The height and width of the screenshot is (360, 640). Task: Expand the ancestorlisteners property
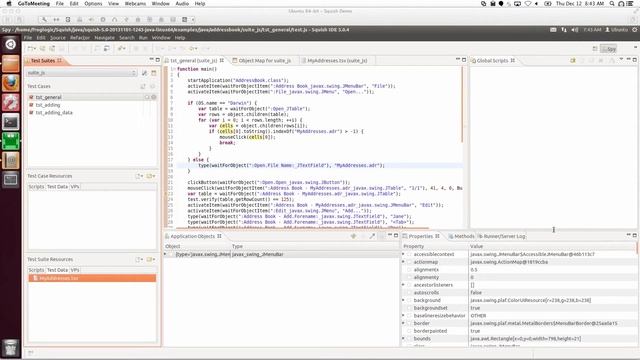click(403, 285)
